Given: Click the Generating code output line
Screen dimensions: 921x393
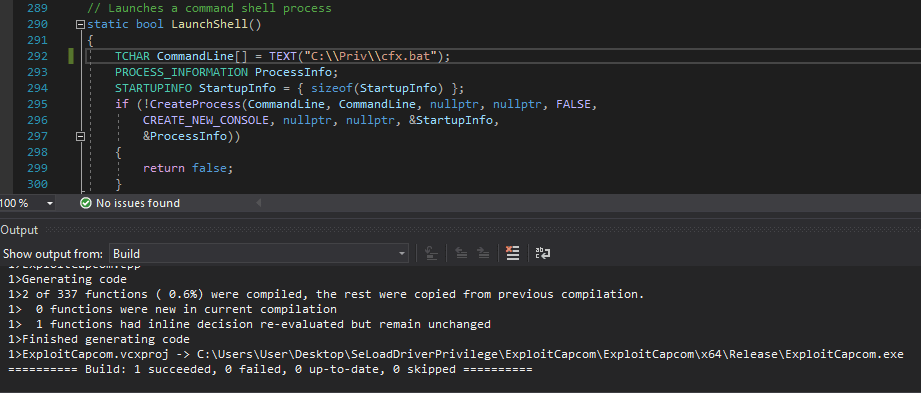Looking at the screenshot, I should pyautogui.click(x=68, y=279).
